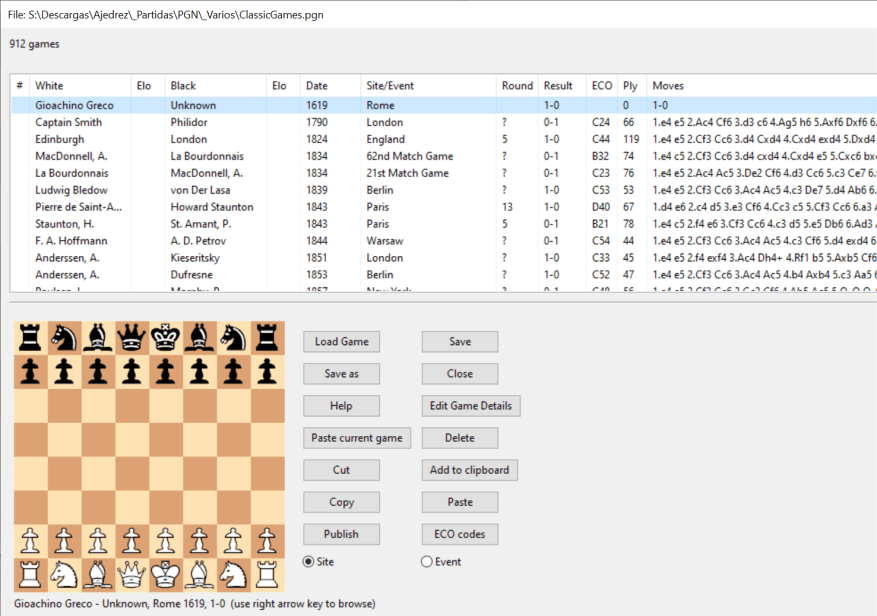
Task: Click the Load Game button
Action: pos(341,342)
